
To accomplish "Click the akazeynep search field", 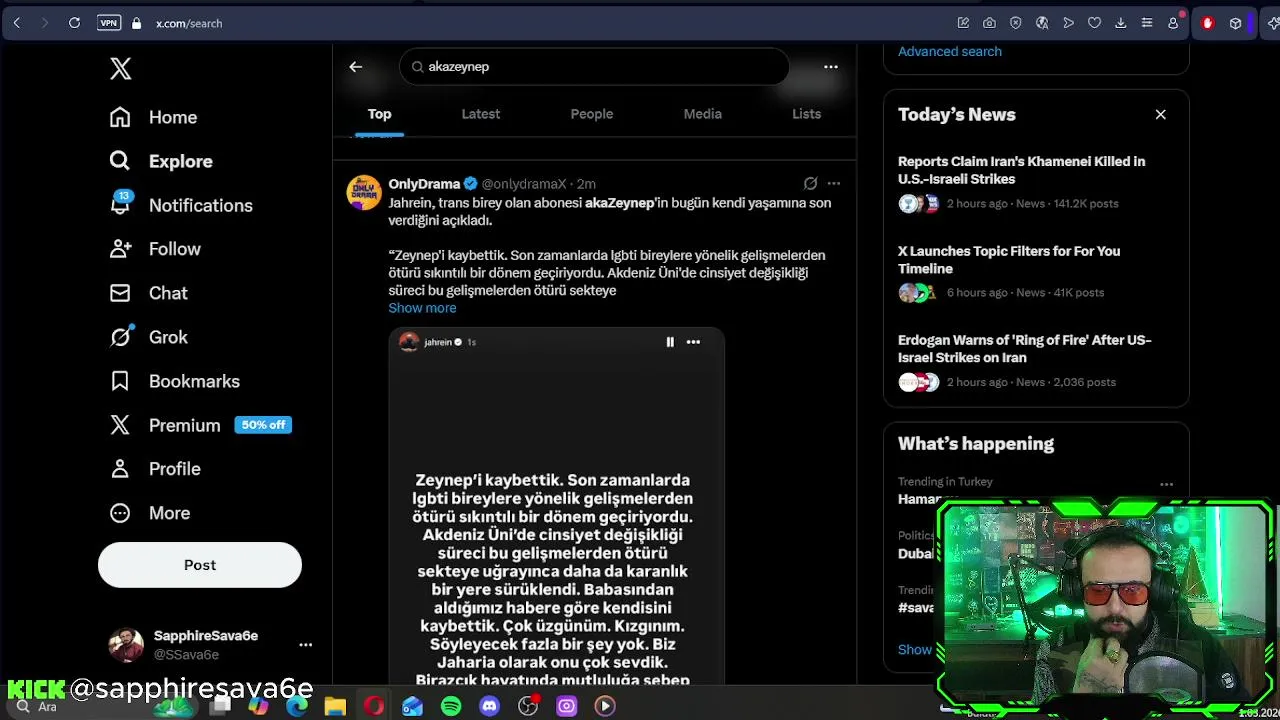I will click(x=594, y=67).
